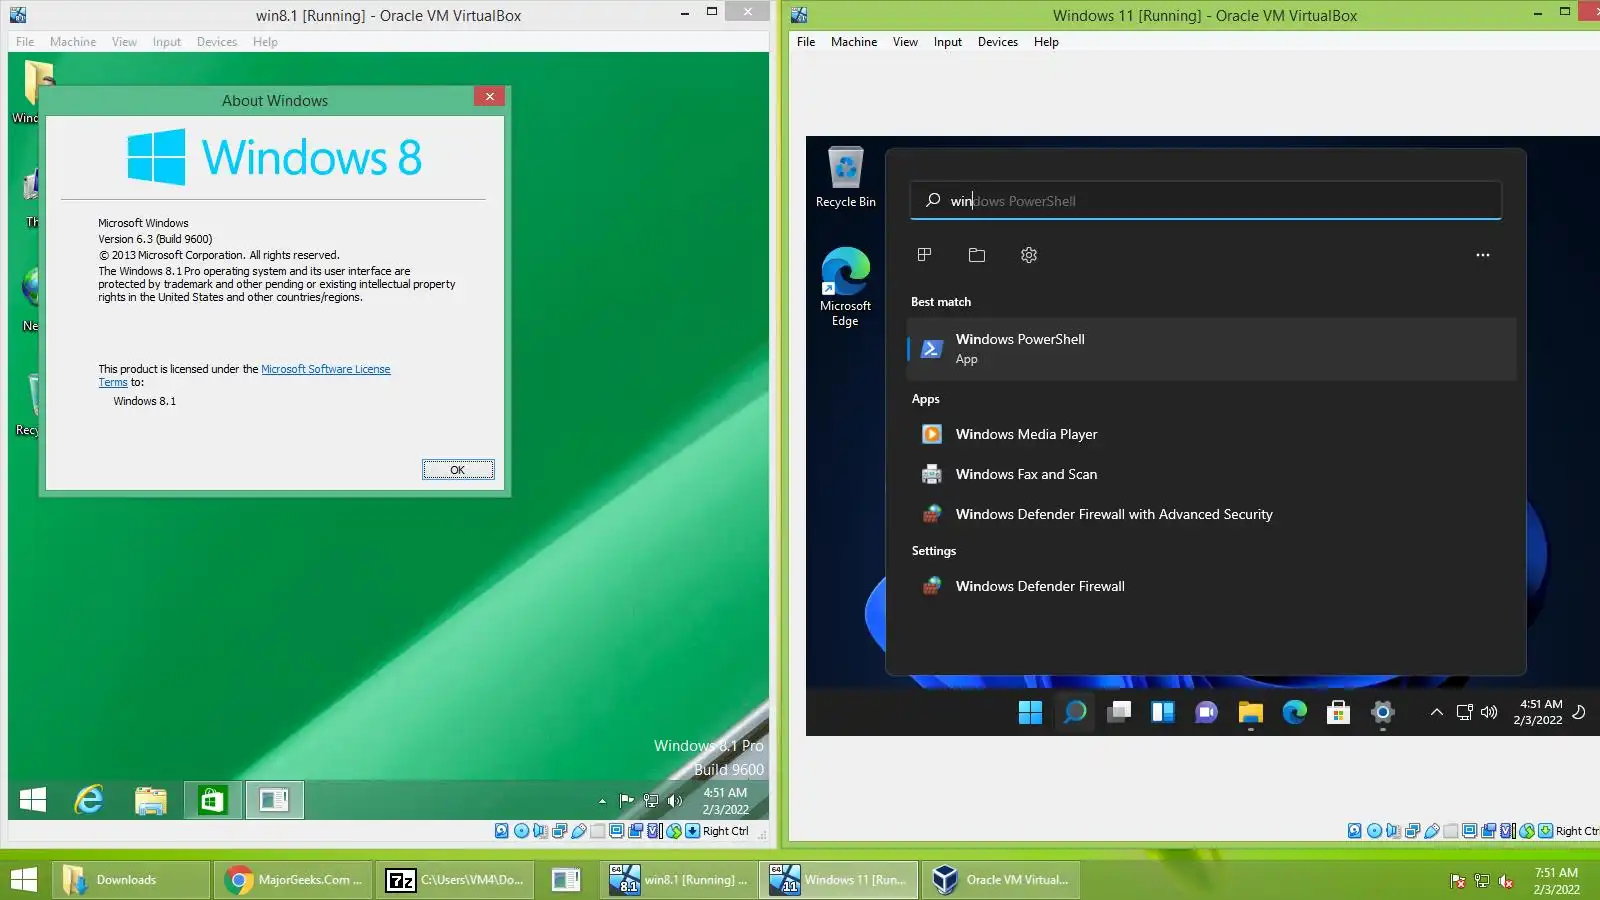
Task: Click OK in About Windows dialog
Action: pos(458,470)
